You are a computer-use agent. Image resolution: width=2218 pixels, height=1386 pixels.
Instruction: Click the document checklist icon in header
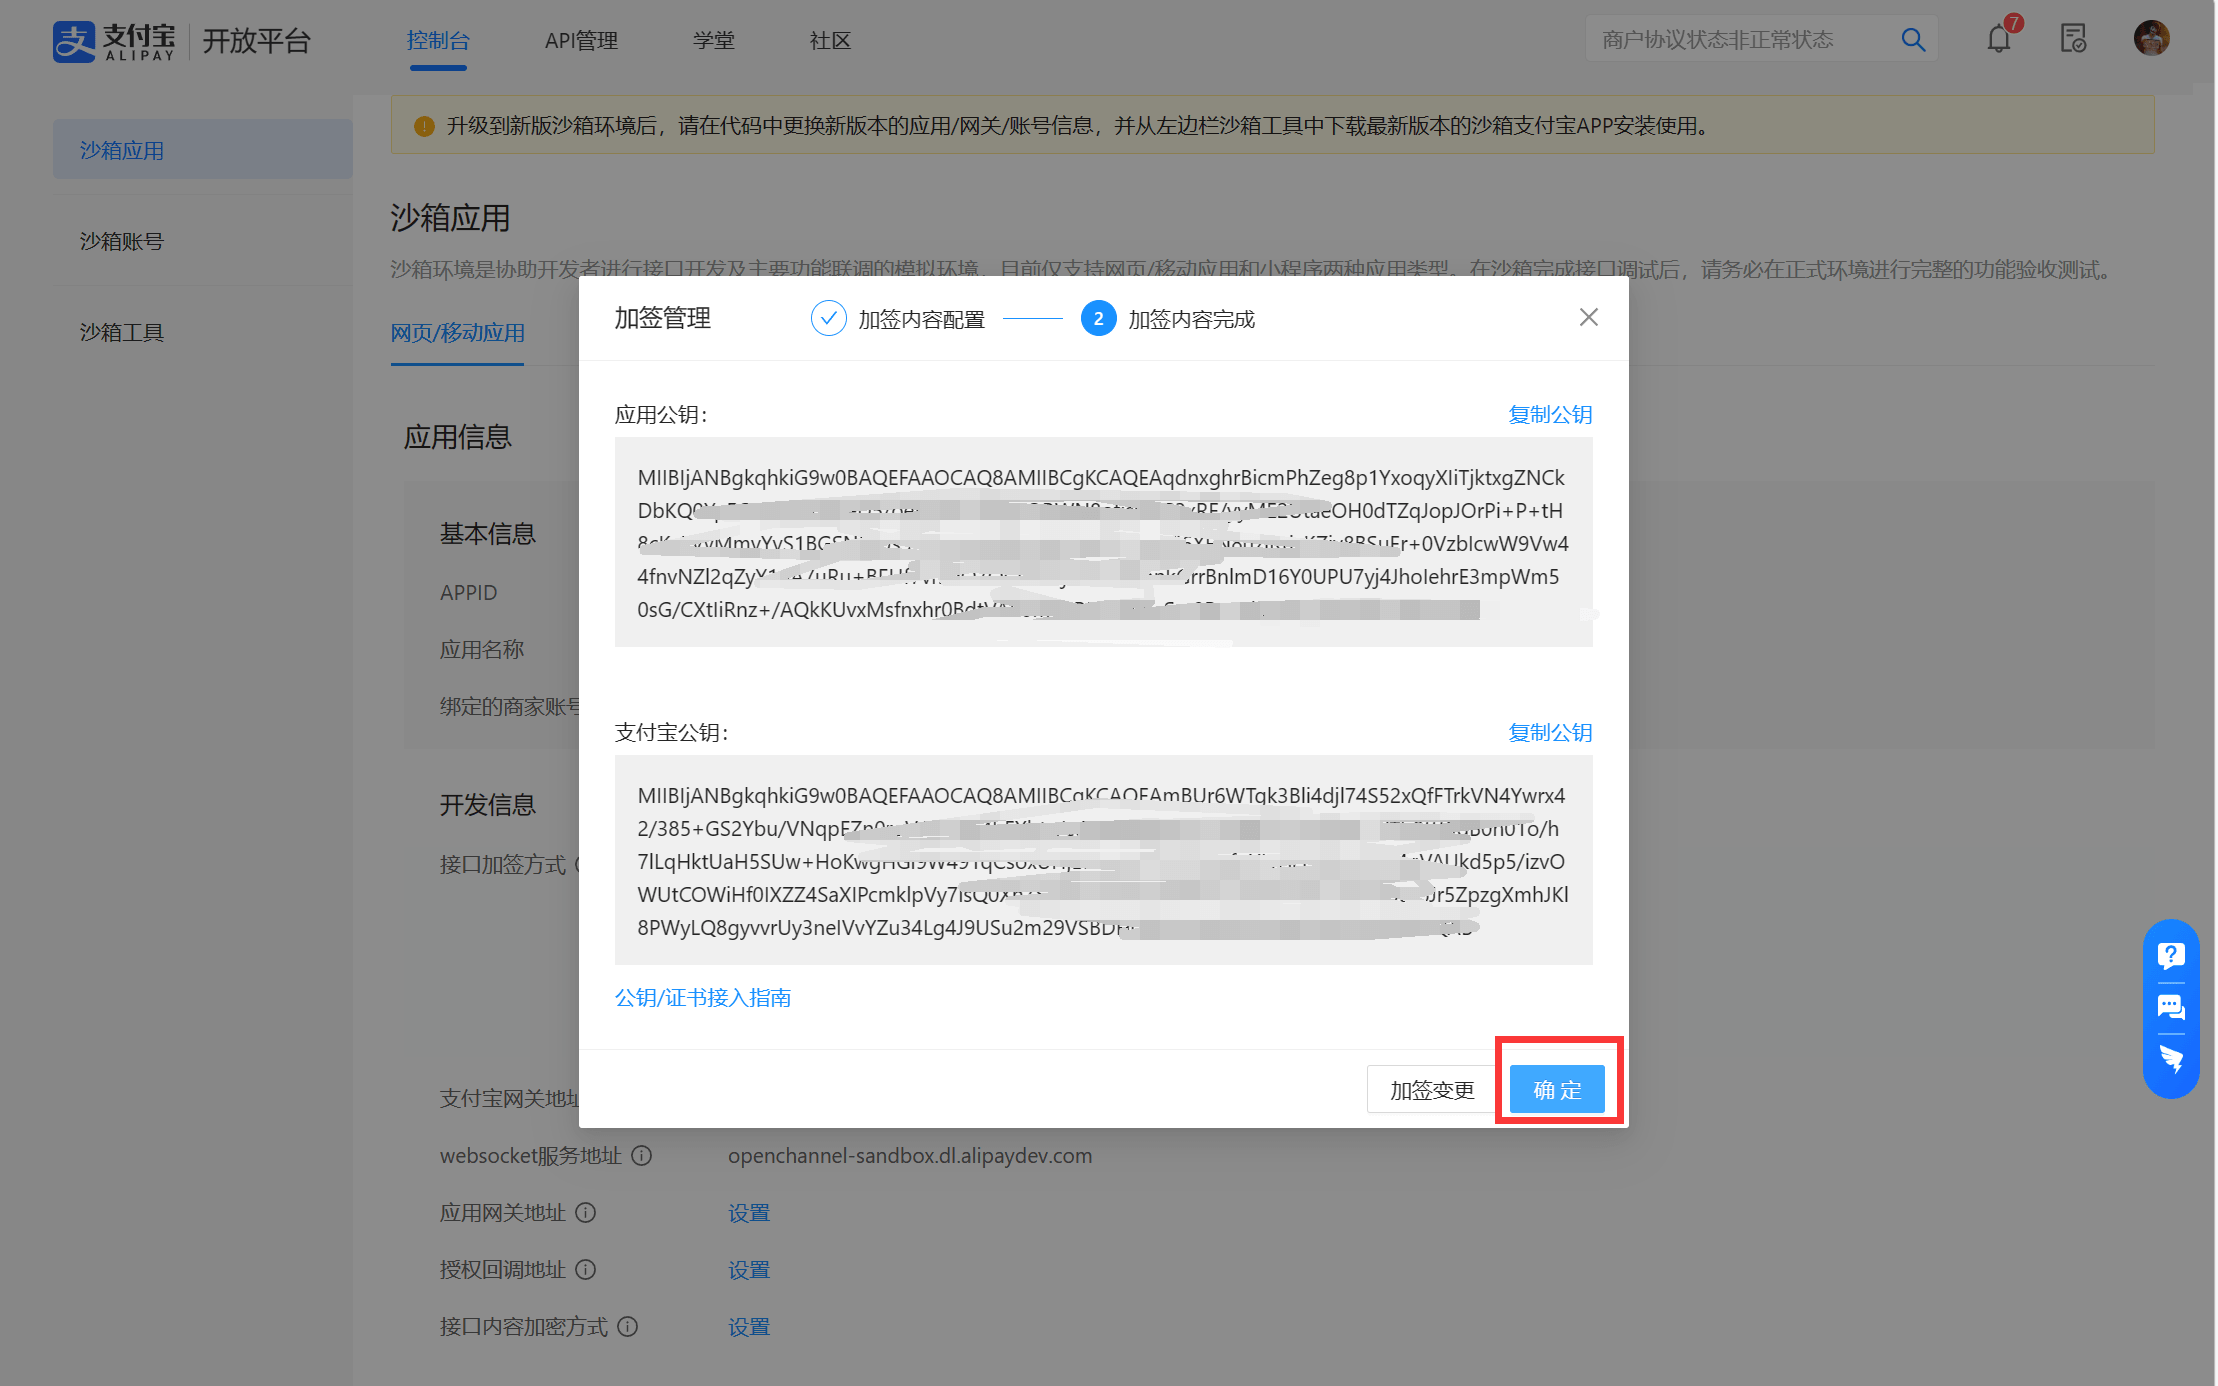pos(2073,40)
